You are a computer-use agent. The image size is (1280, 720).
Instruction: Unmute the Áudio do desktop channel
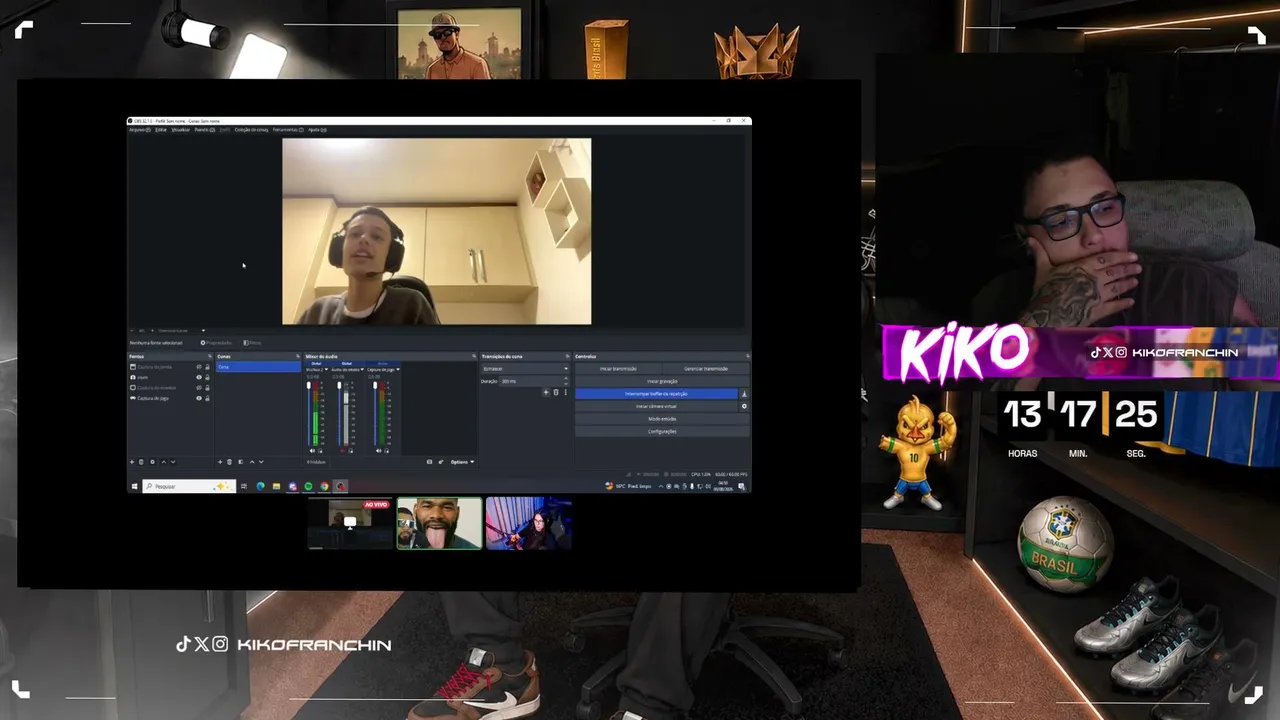point(343,451)
